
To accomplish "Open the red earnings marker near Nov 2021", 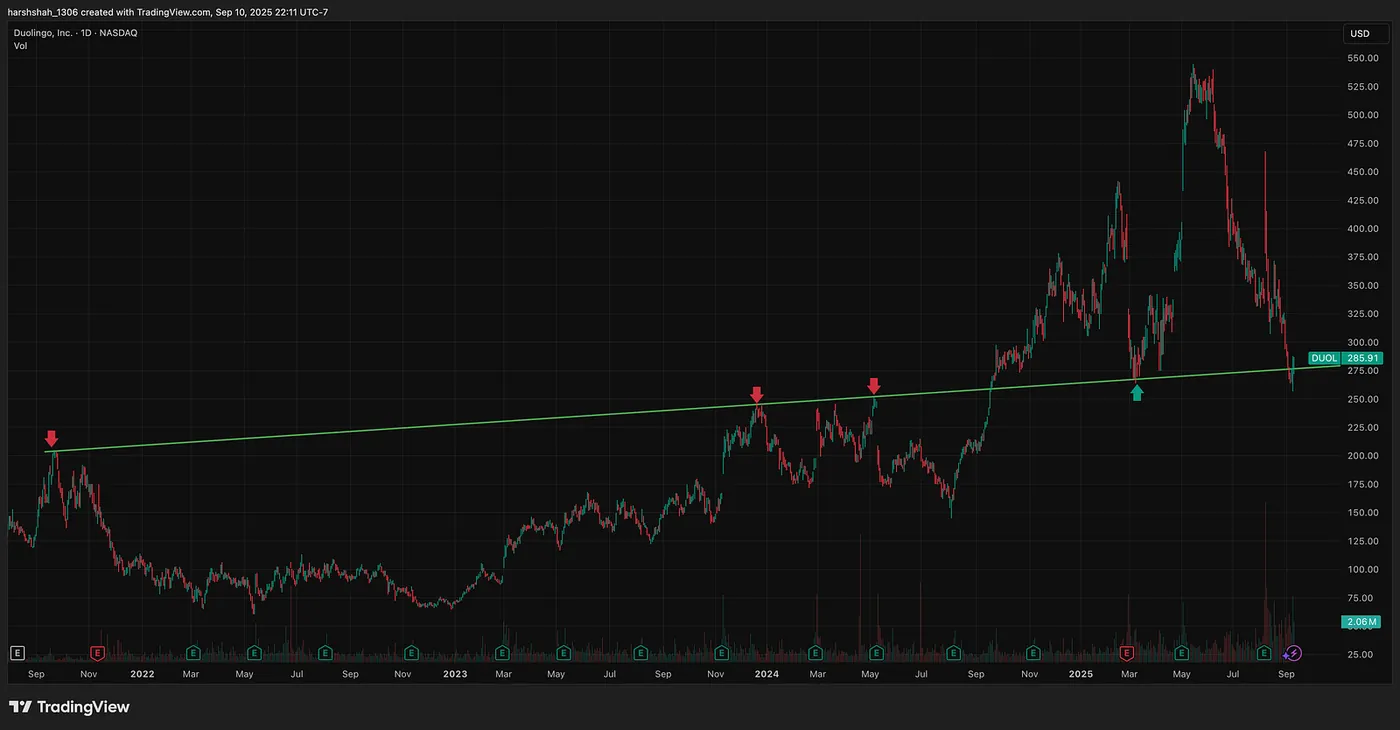I will [97, 653].
